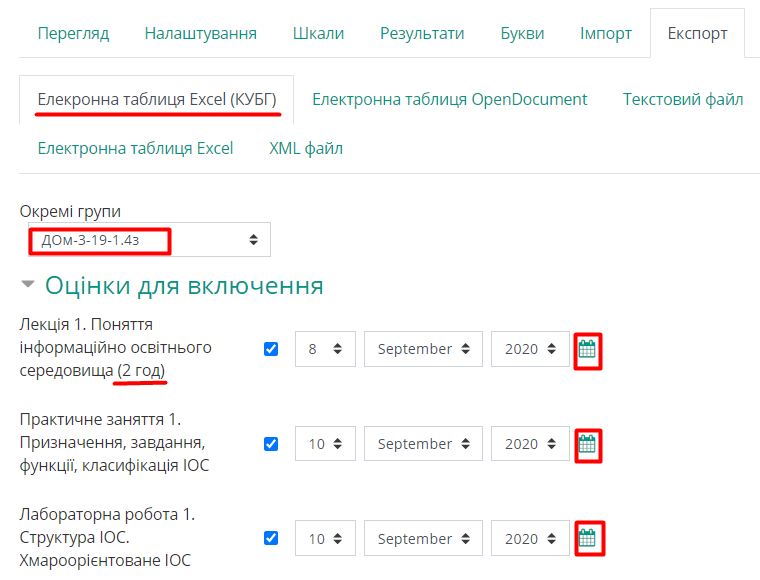The width and height of the screenshot is (760, 580).
Task: Disable the Лабораторна робота 1 checkbox
Action: pyautogui.click(x=271, y=538)
